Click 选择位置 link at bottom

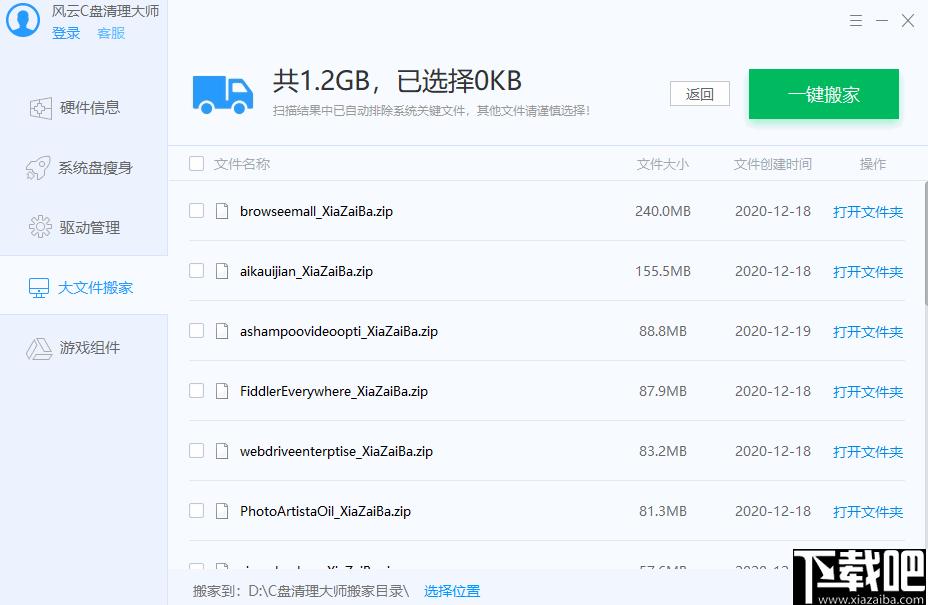click(452, 591)
